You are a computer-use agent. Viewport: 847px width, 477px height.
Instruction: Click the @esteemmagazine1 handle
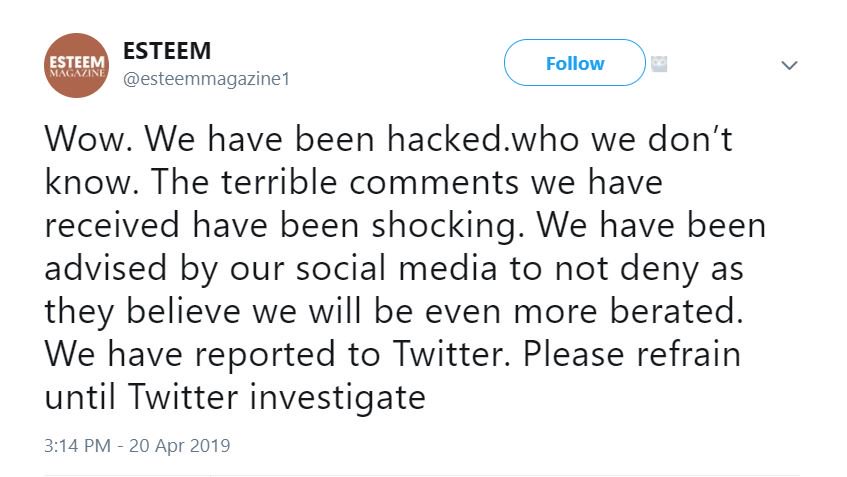(x=205, y=79)
